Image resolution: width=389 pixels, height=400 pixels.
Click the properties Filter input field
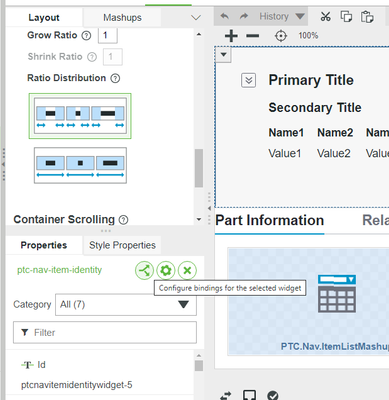point(105,332)
